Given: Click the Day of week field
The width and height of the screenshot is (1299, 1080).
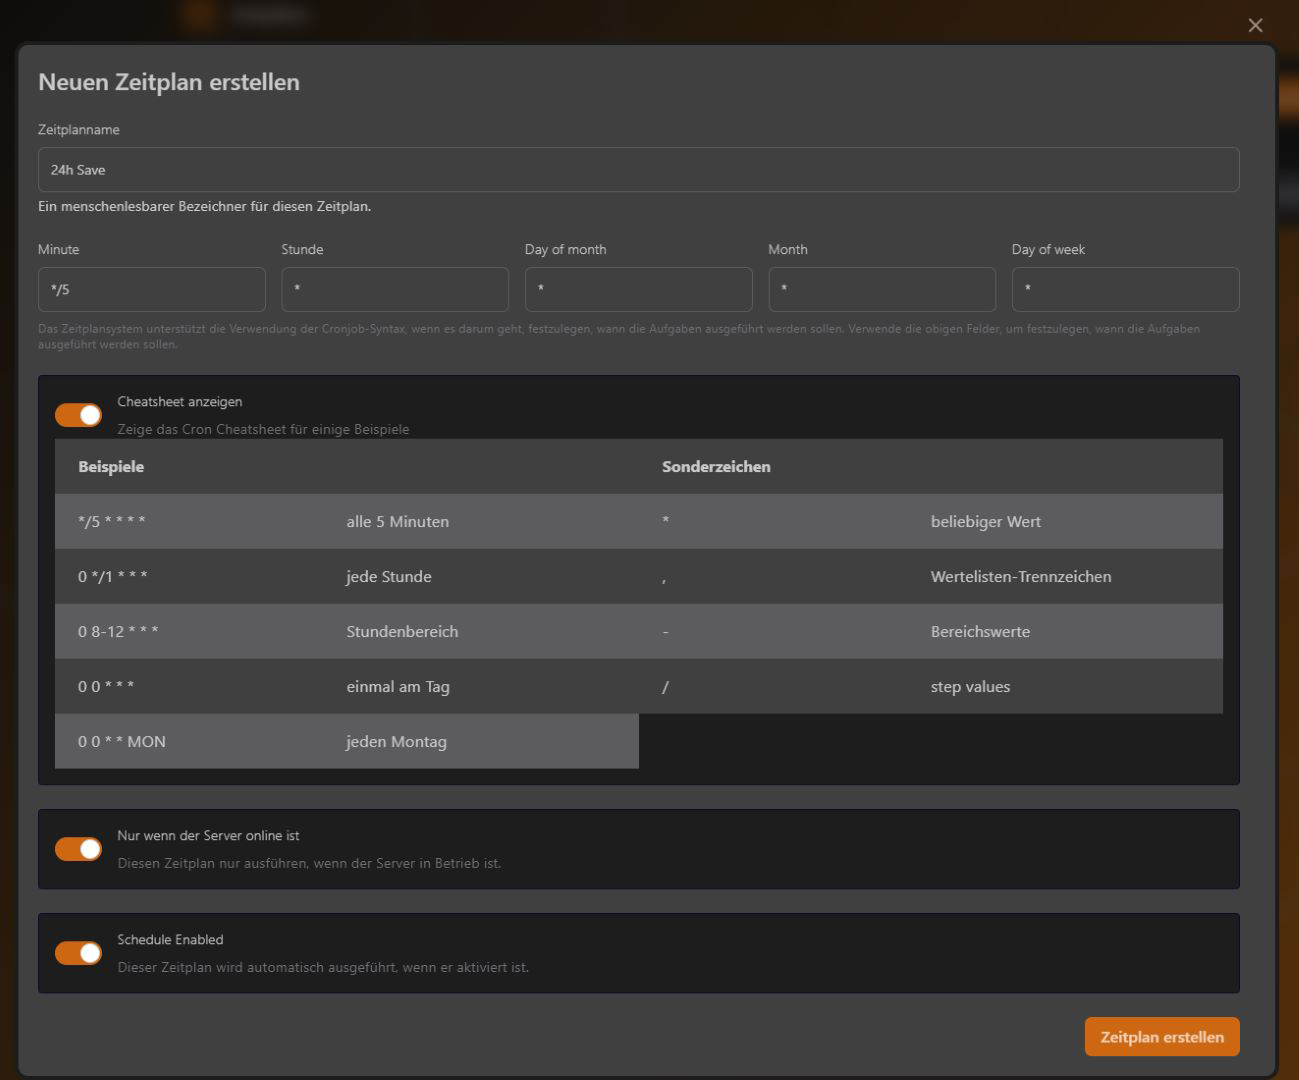Looking at the screenshot, I should click(1125, 290).
